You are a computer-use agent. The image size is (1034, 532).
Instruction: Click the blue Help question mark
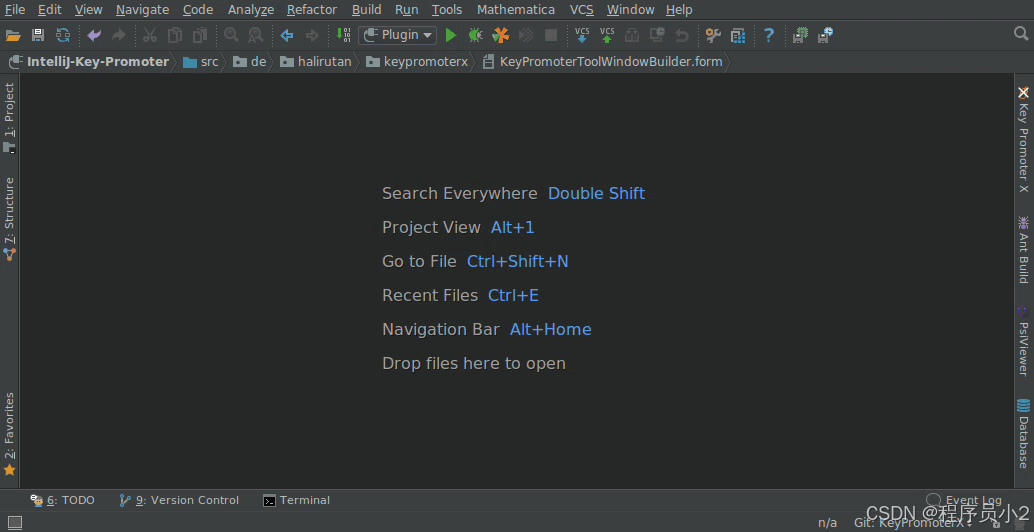click(x=769, y=35)
